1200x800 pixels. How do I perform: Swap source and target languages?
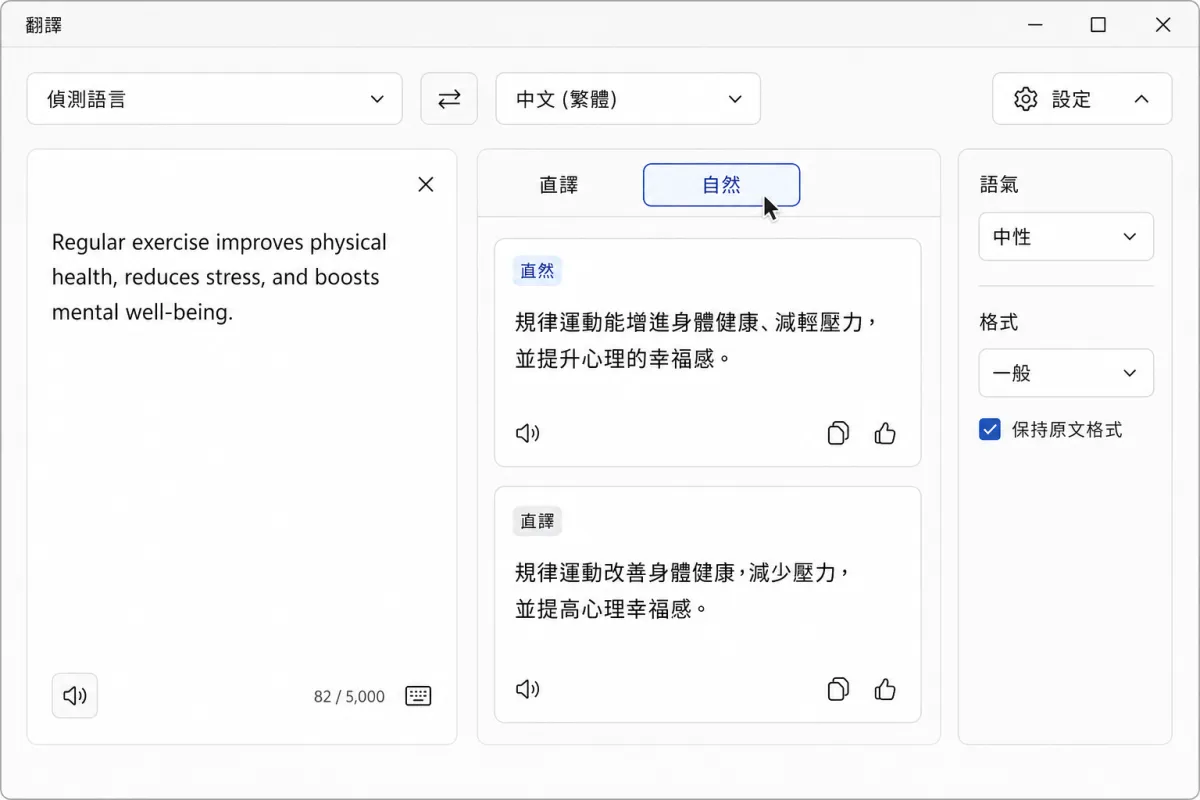pos(449,99)
